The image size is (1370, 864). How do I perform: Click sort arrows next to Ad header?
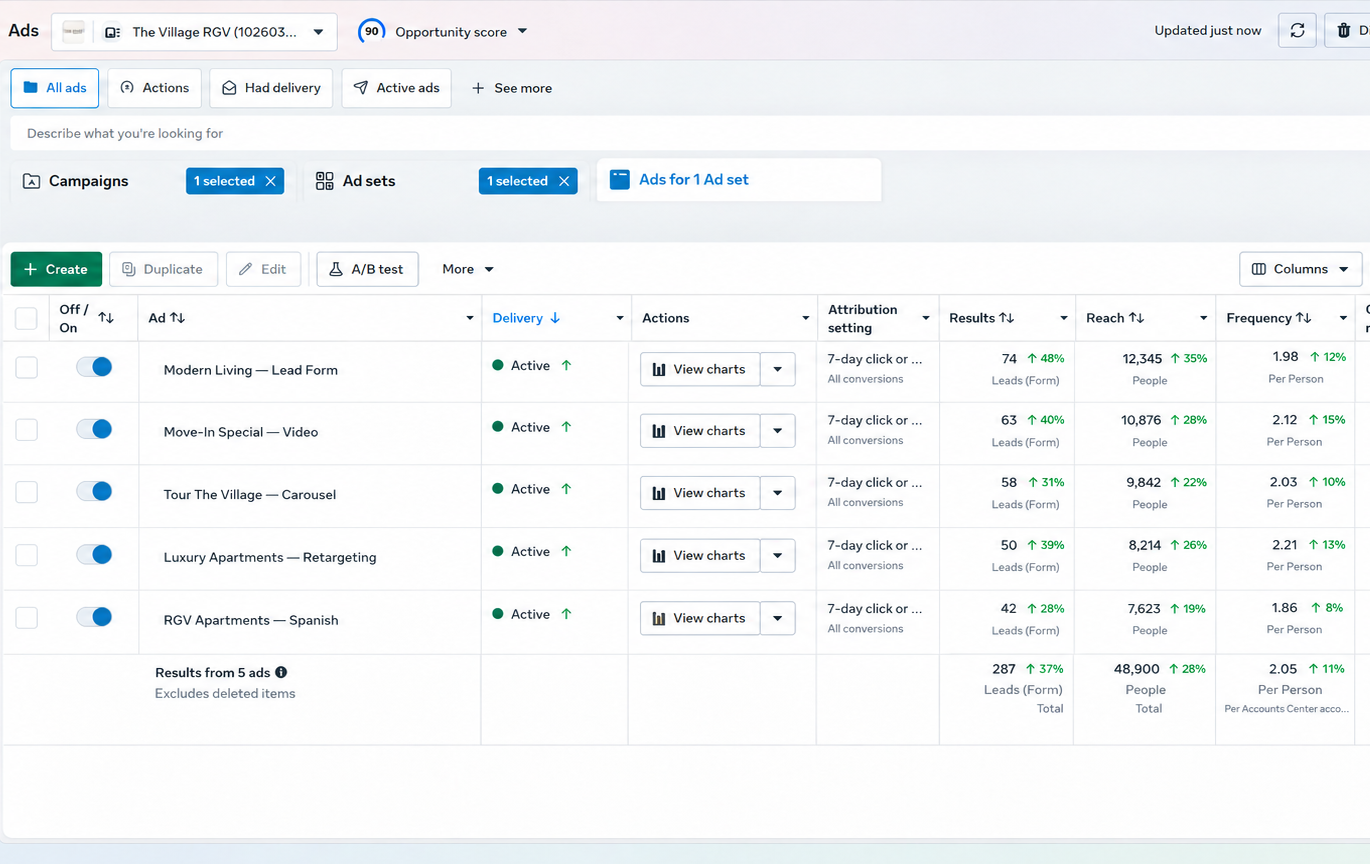pyautogui.click(x=178, y=318)
